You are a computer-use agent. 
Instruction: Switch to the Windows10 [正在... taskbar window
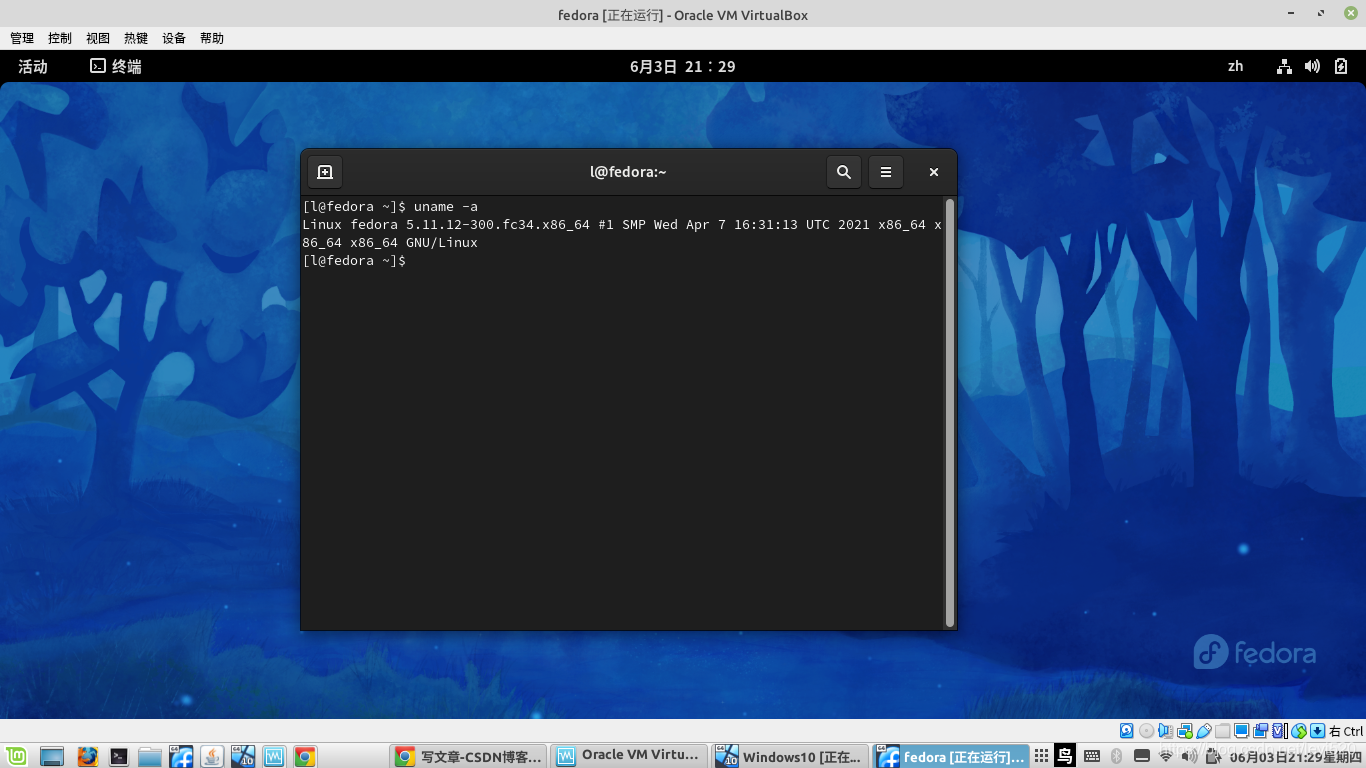(x=790, y=756)
